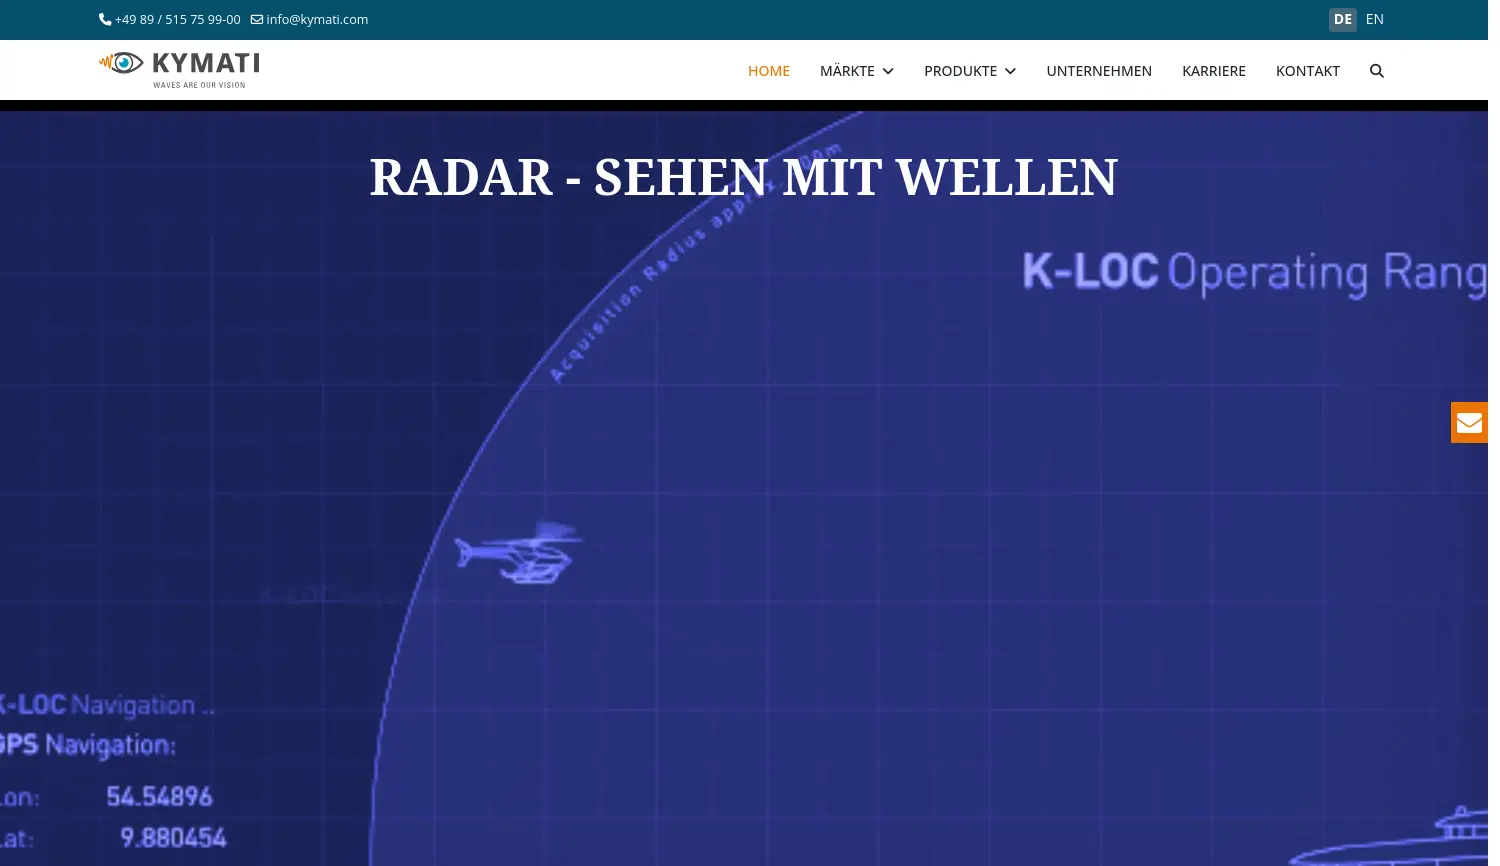Expand the Märkte dropdown chevron
Screen dimensions: 1500x866
888,72
